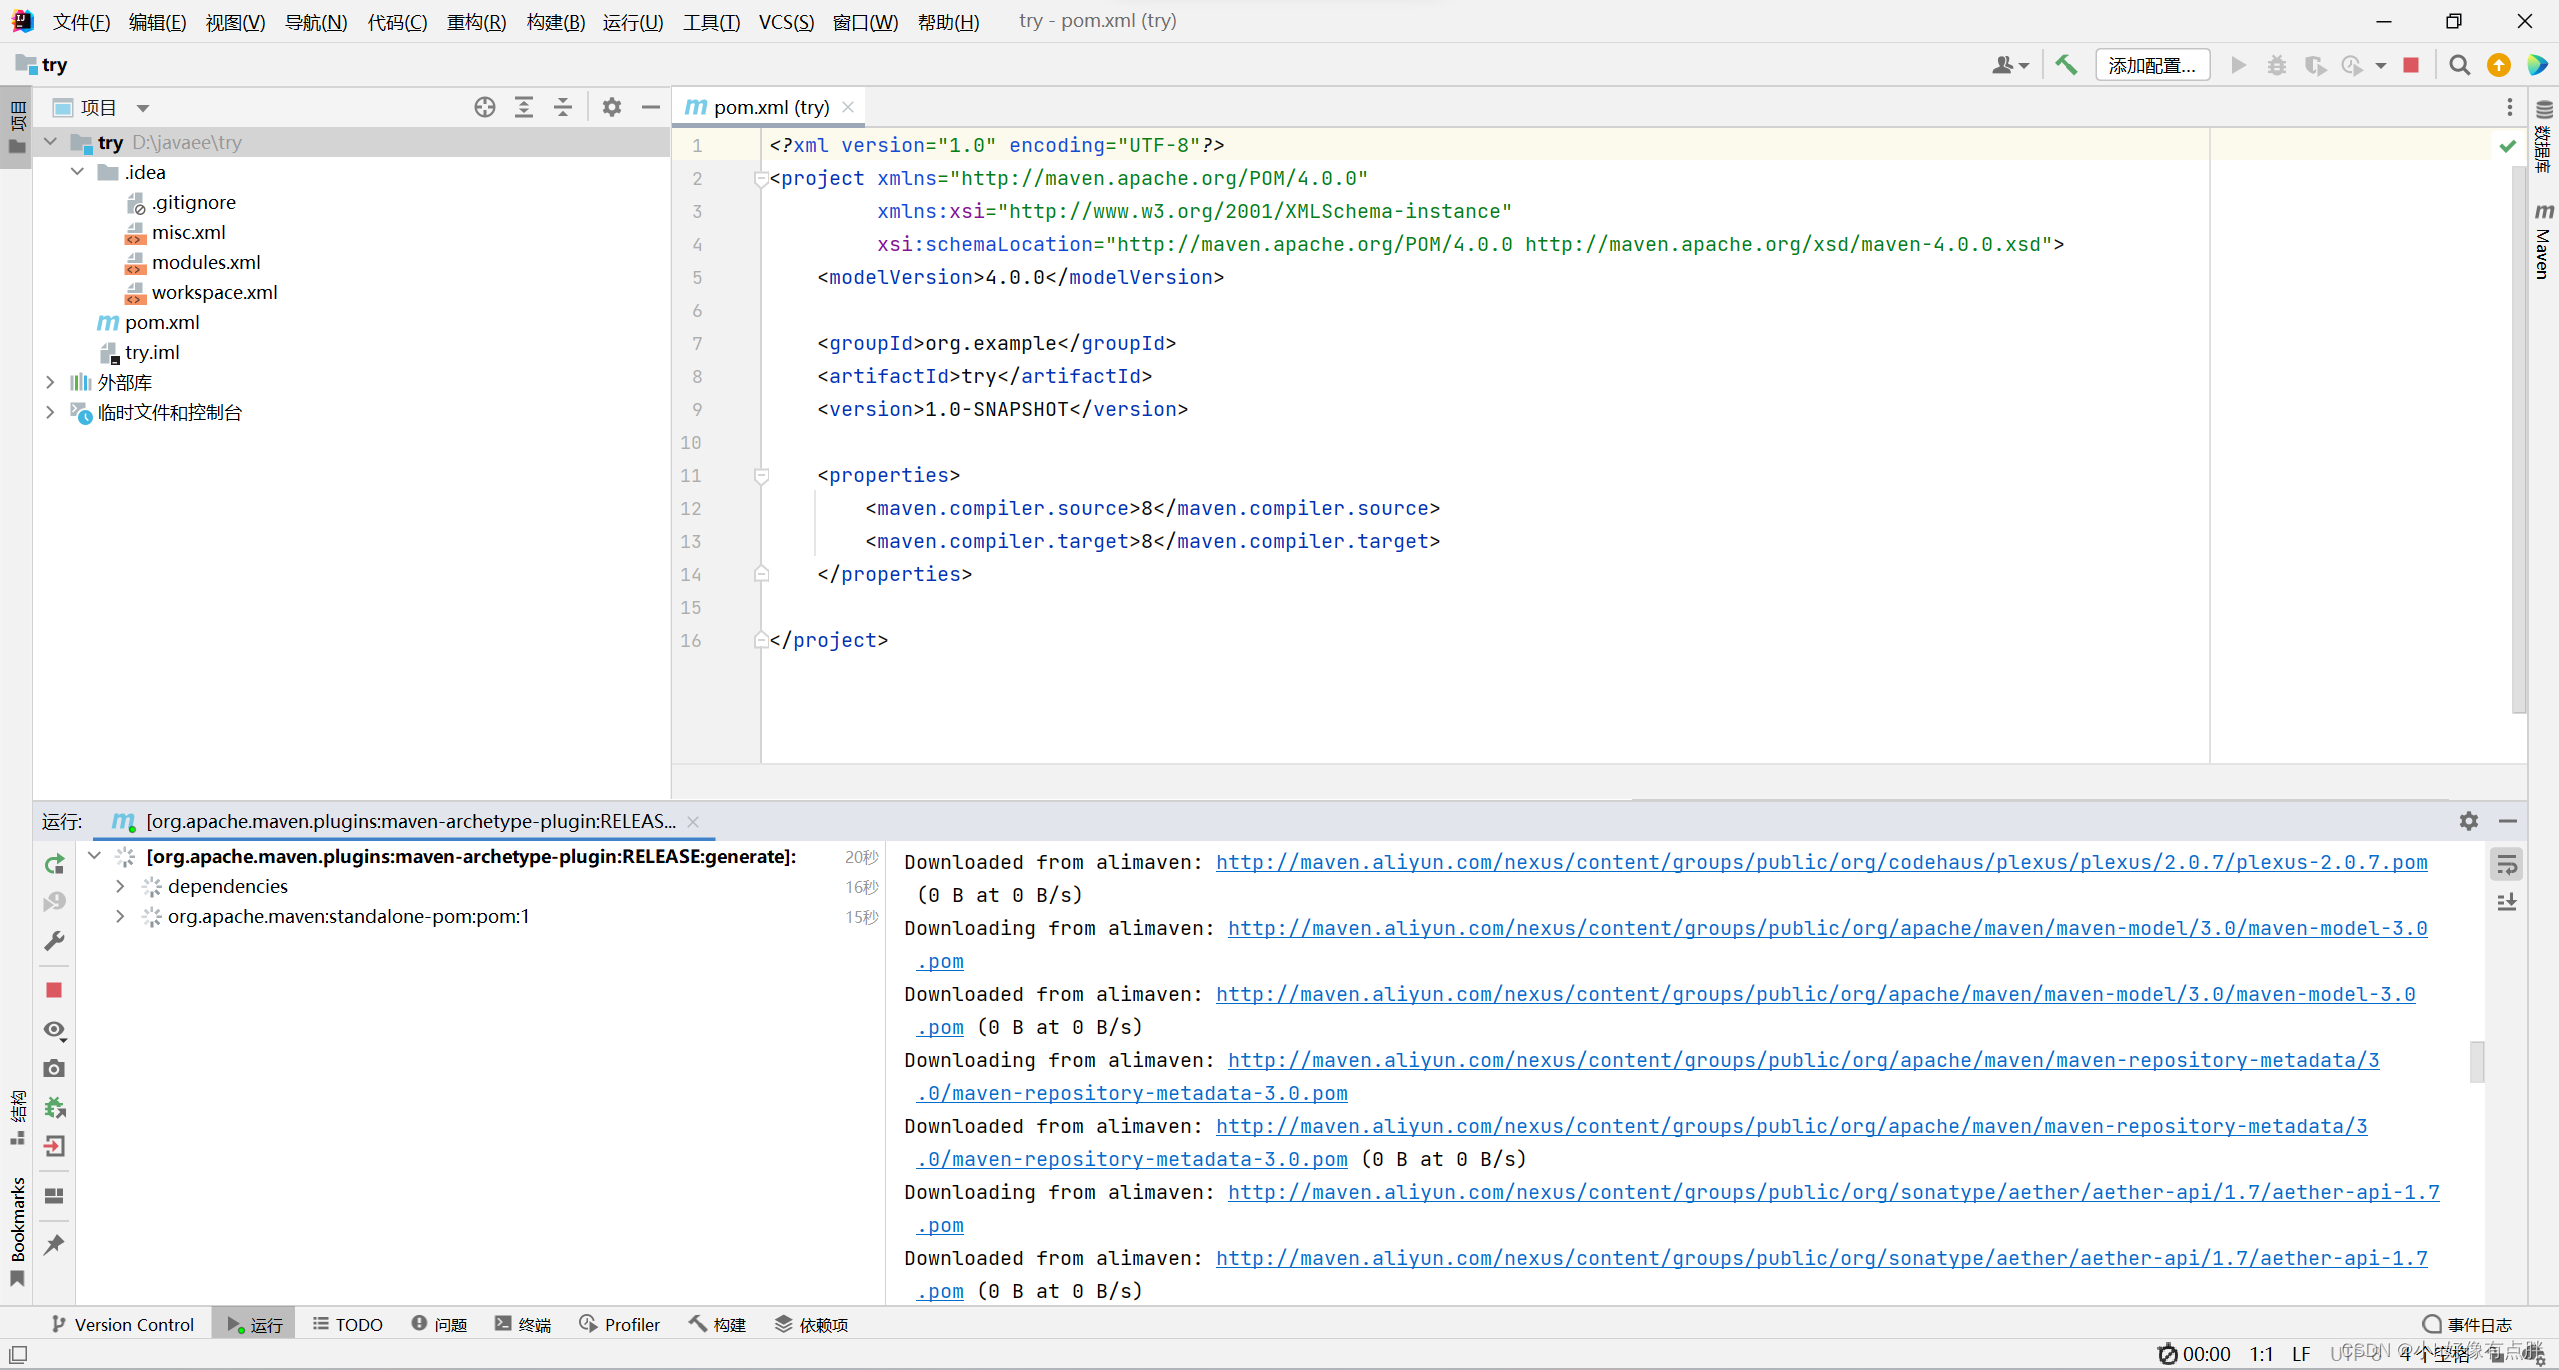Screen dimensions: 2559x1370
Task: Click the red Stop button in top toolbar
Action: (2411, 65)
